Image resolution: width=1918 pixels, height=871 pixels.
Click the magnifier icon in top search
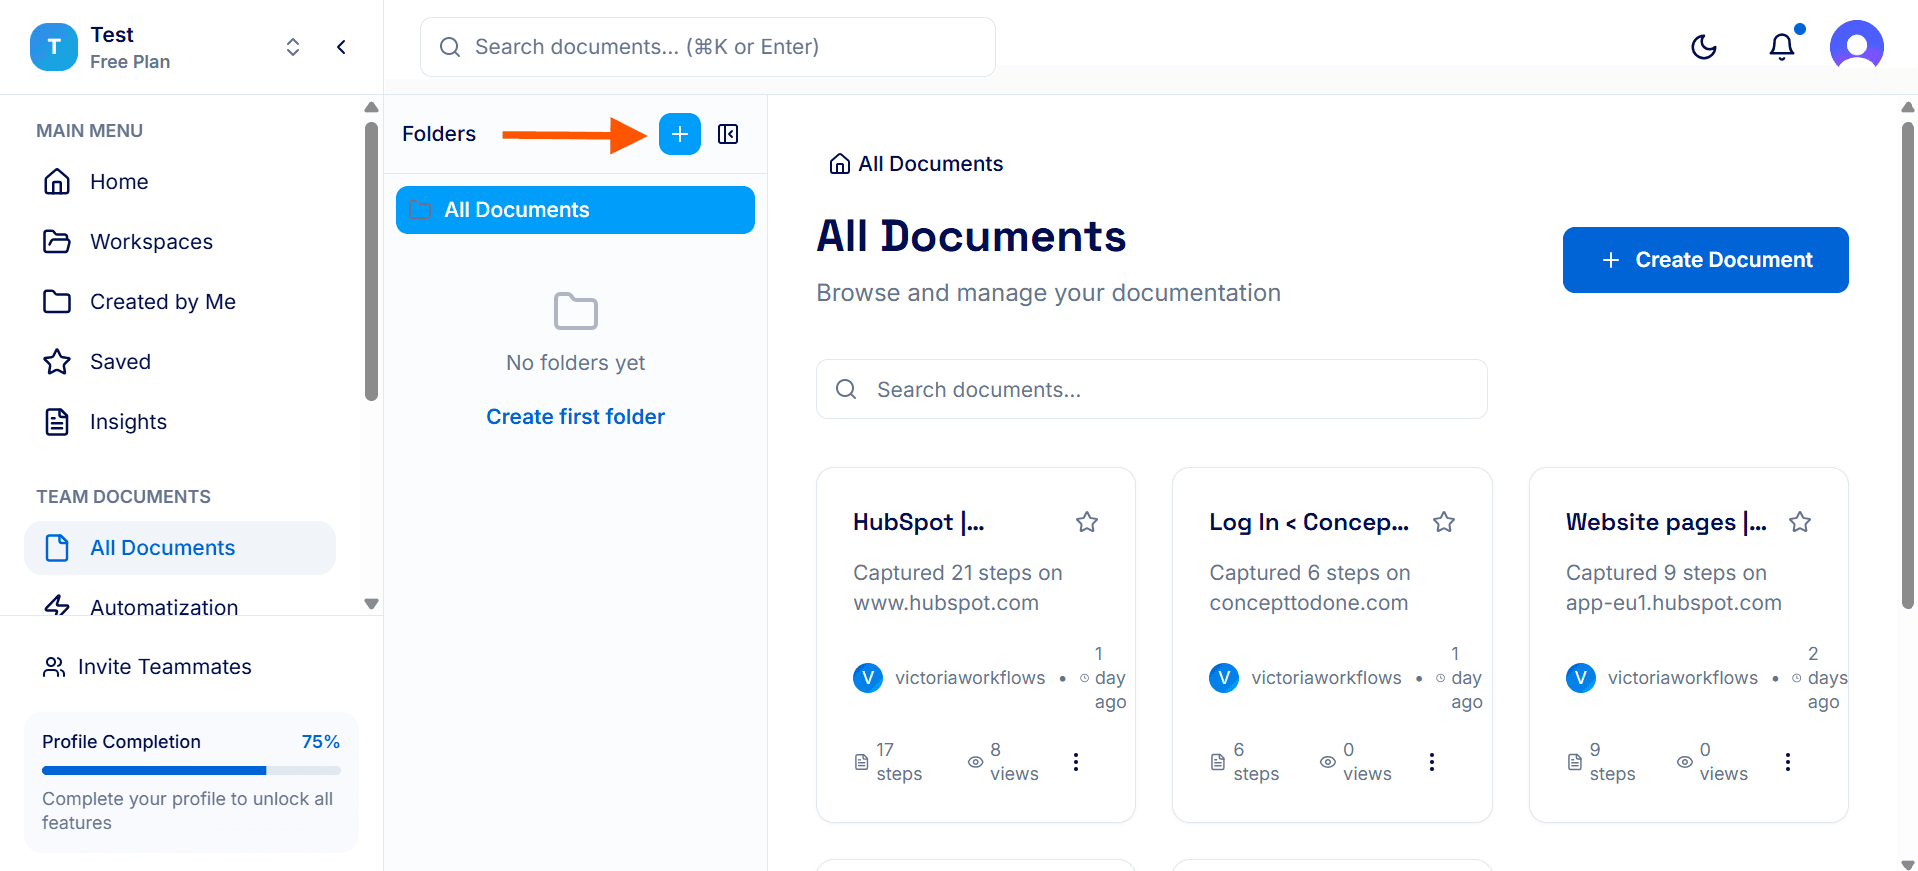(x=450, y=47)
